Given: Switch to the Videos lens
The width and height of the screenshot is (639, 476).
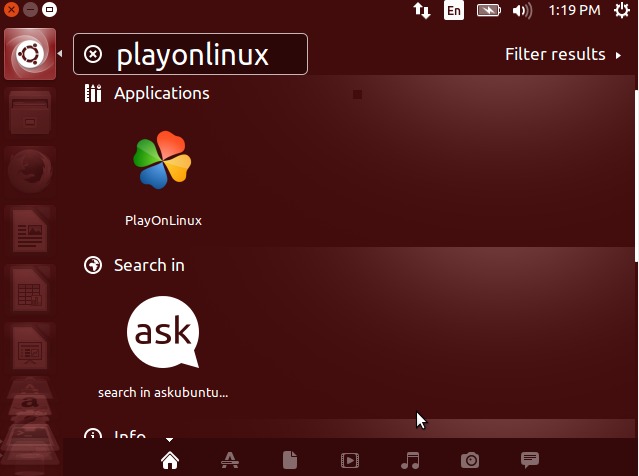Looking at the screenshot, I should click(x=350, y=461).
